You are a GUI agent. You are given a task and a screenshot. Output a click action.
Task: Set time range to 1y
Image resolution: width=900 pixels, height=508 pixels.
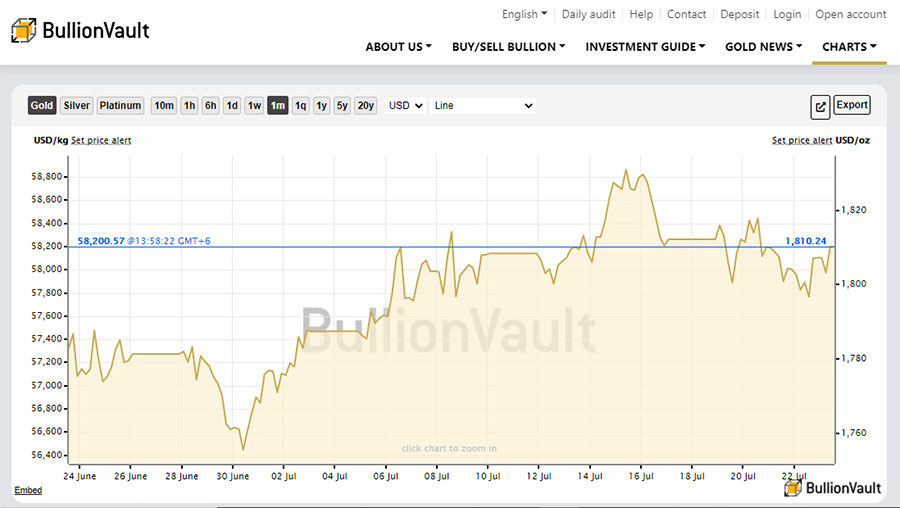(321, 106)
